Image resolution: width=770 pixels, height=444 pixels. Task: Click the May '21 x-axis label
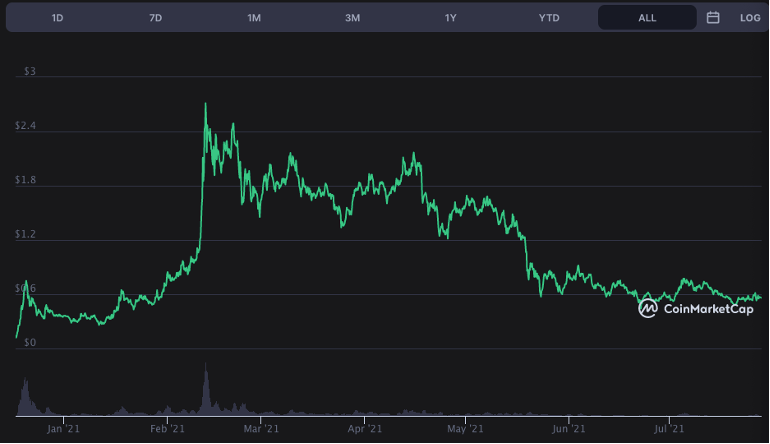(465, 429)
